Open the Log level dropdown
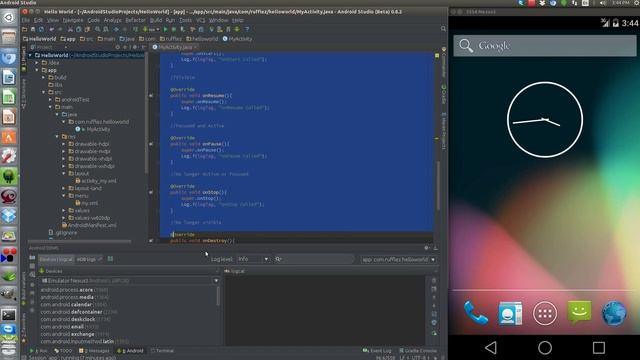 (253, 259)
